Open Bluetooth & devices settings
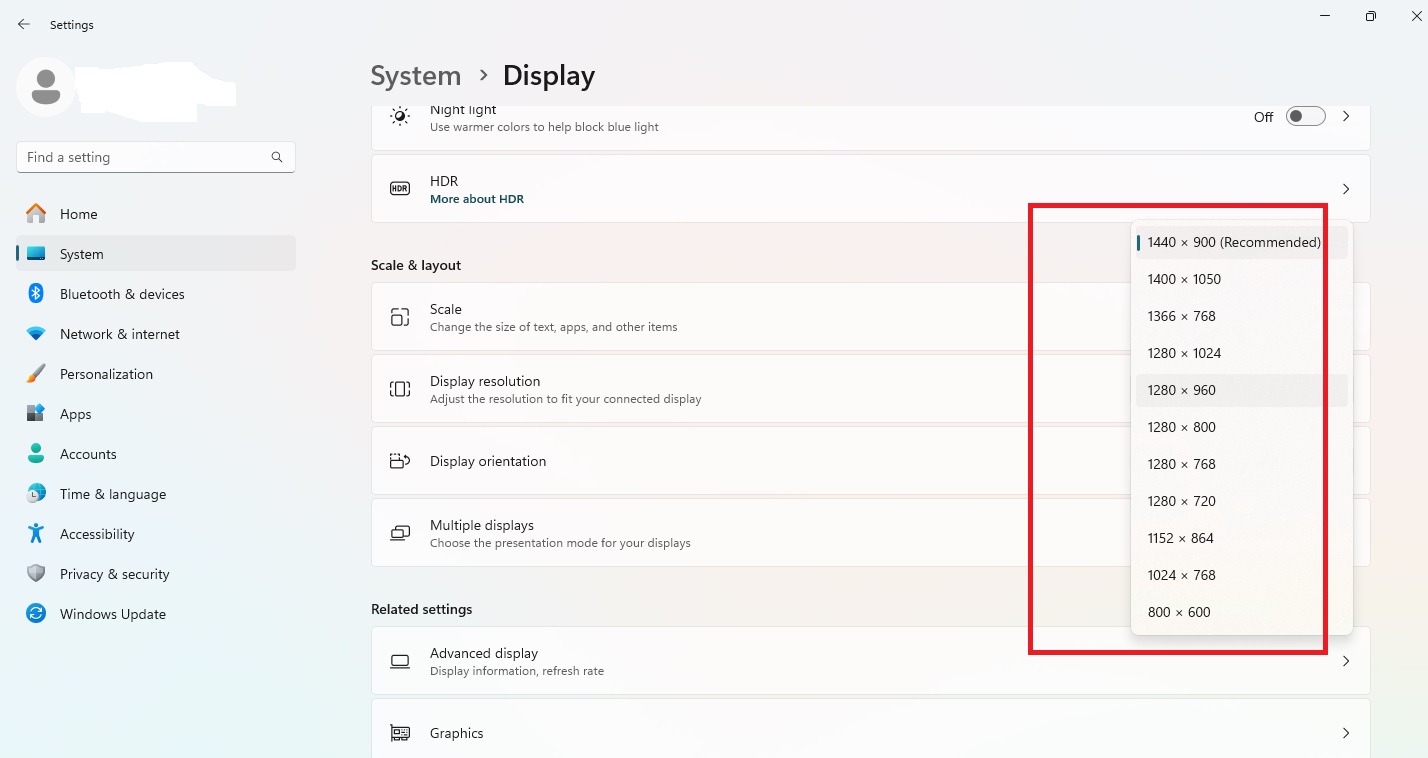The width and height of the screenshot is (1428, 758). pos(156,294)
